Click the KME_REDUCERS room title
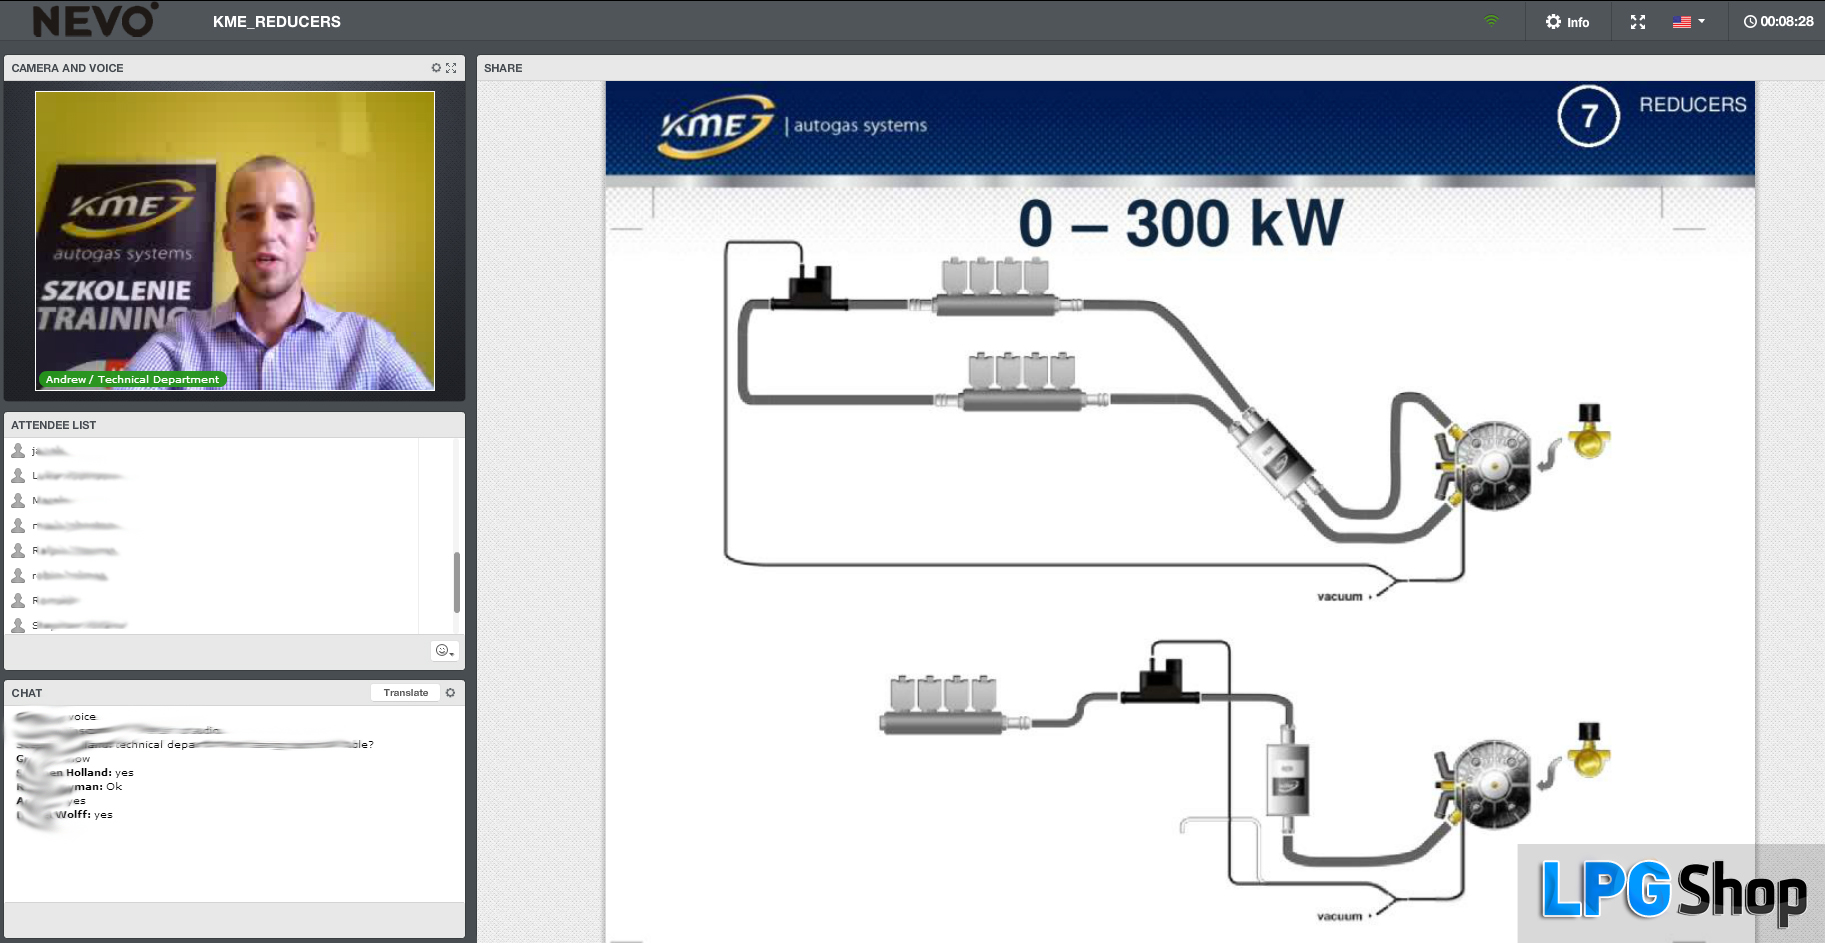The image size is (1825, 943). coord(277,21)
